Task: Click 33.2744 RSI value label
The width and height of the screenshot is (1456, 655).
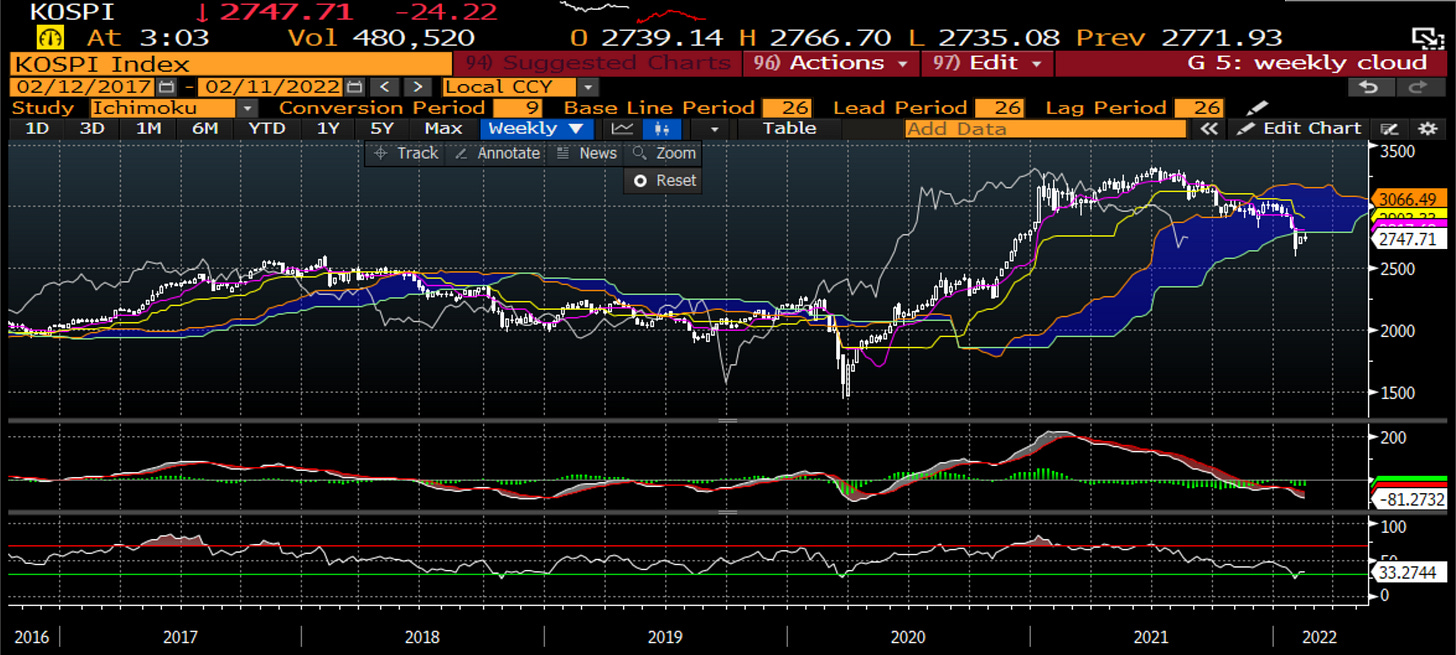Action: [1409, 574]
